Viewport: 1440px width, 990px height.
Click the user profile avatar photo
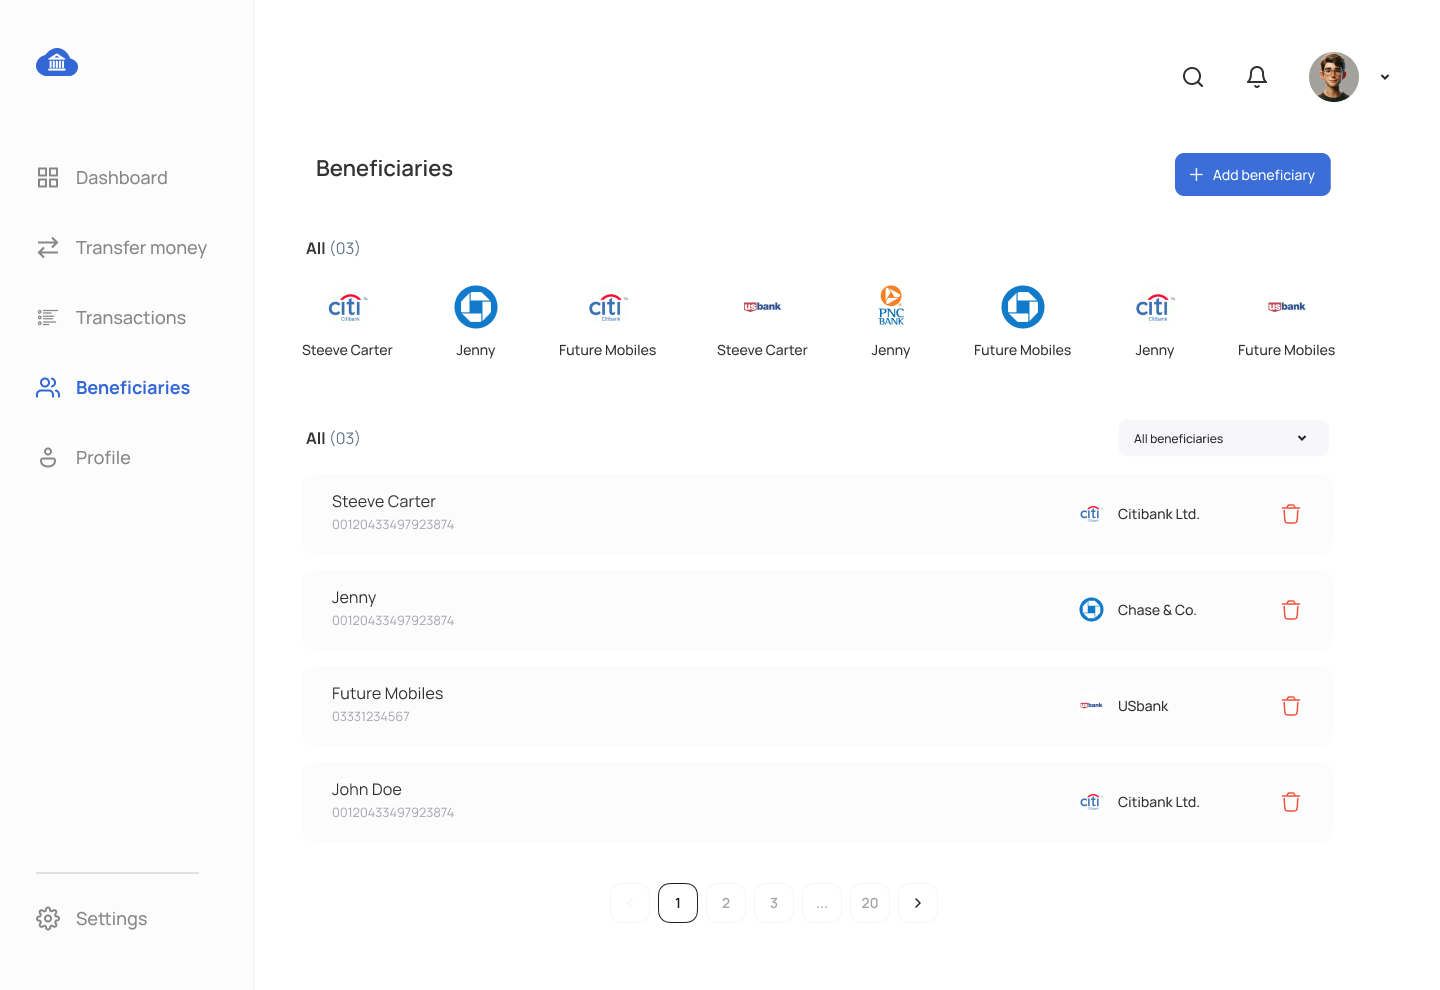tap(1334, 77)
